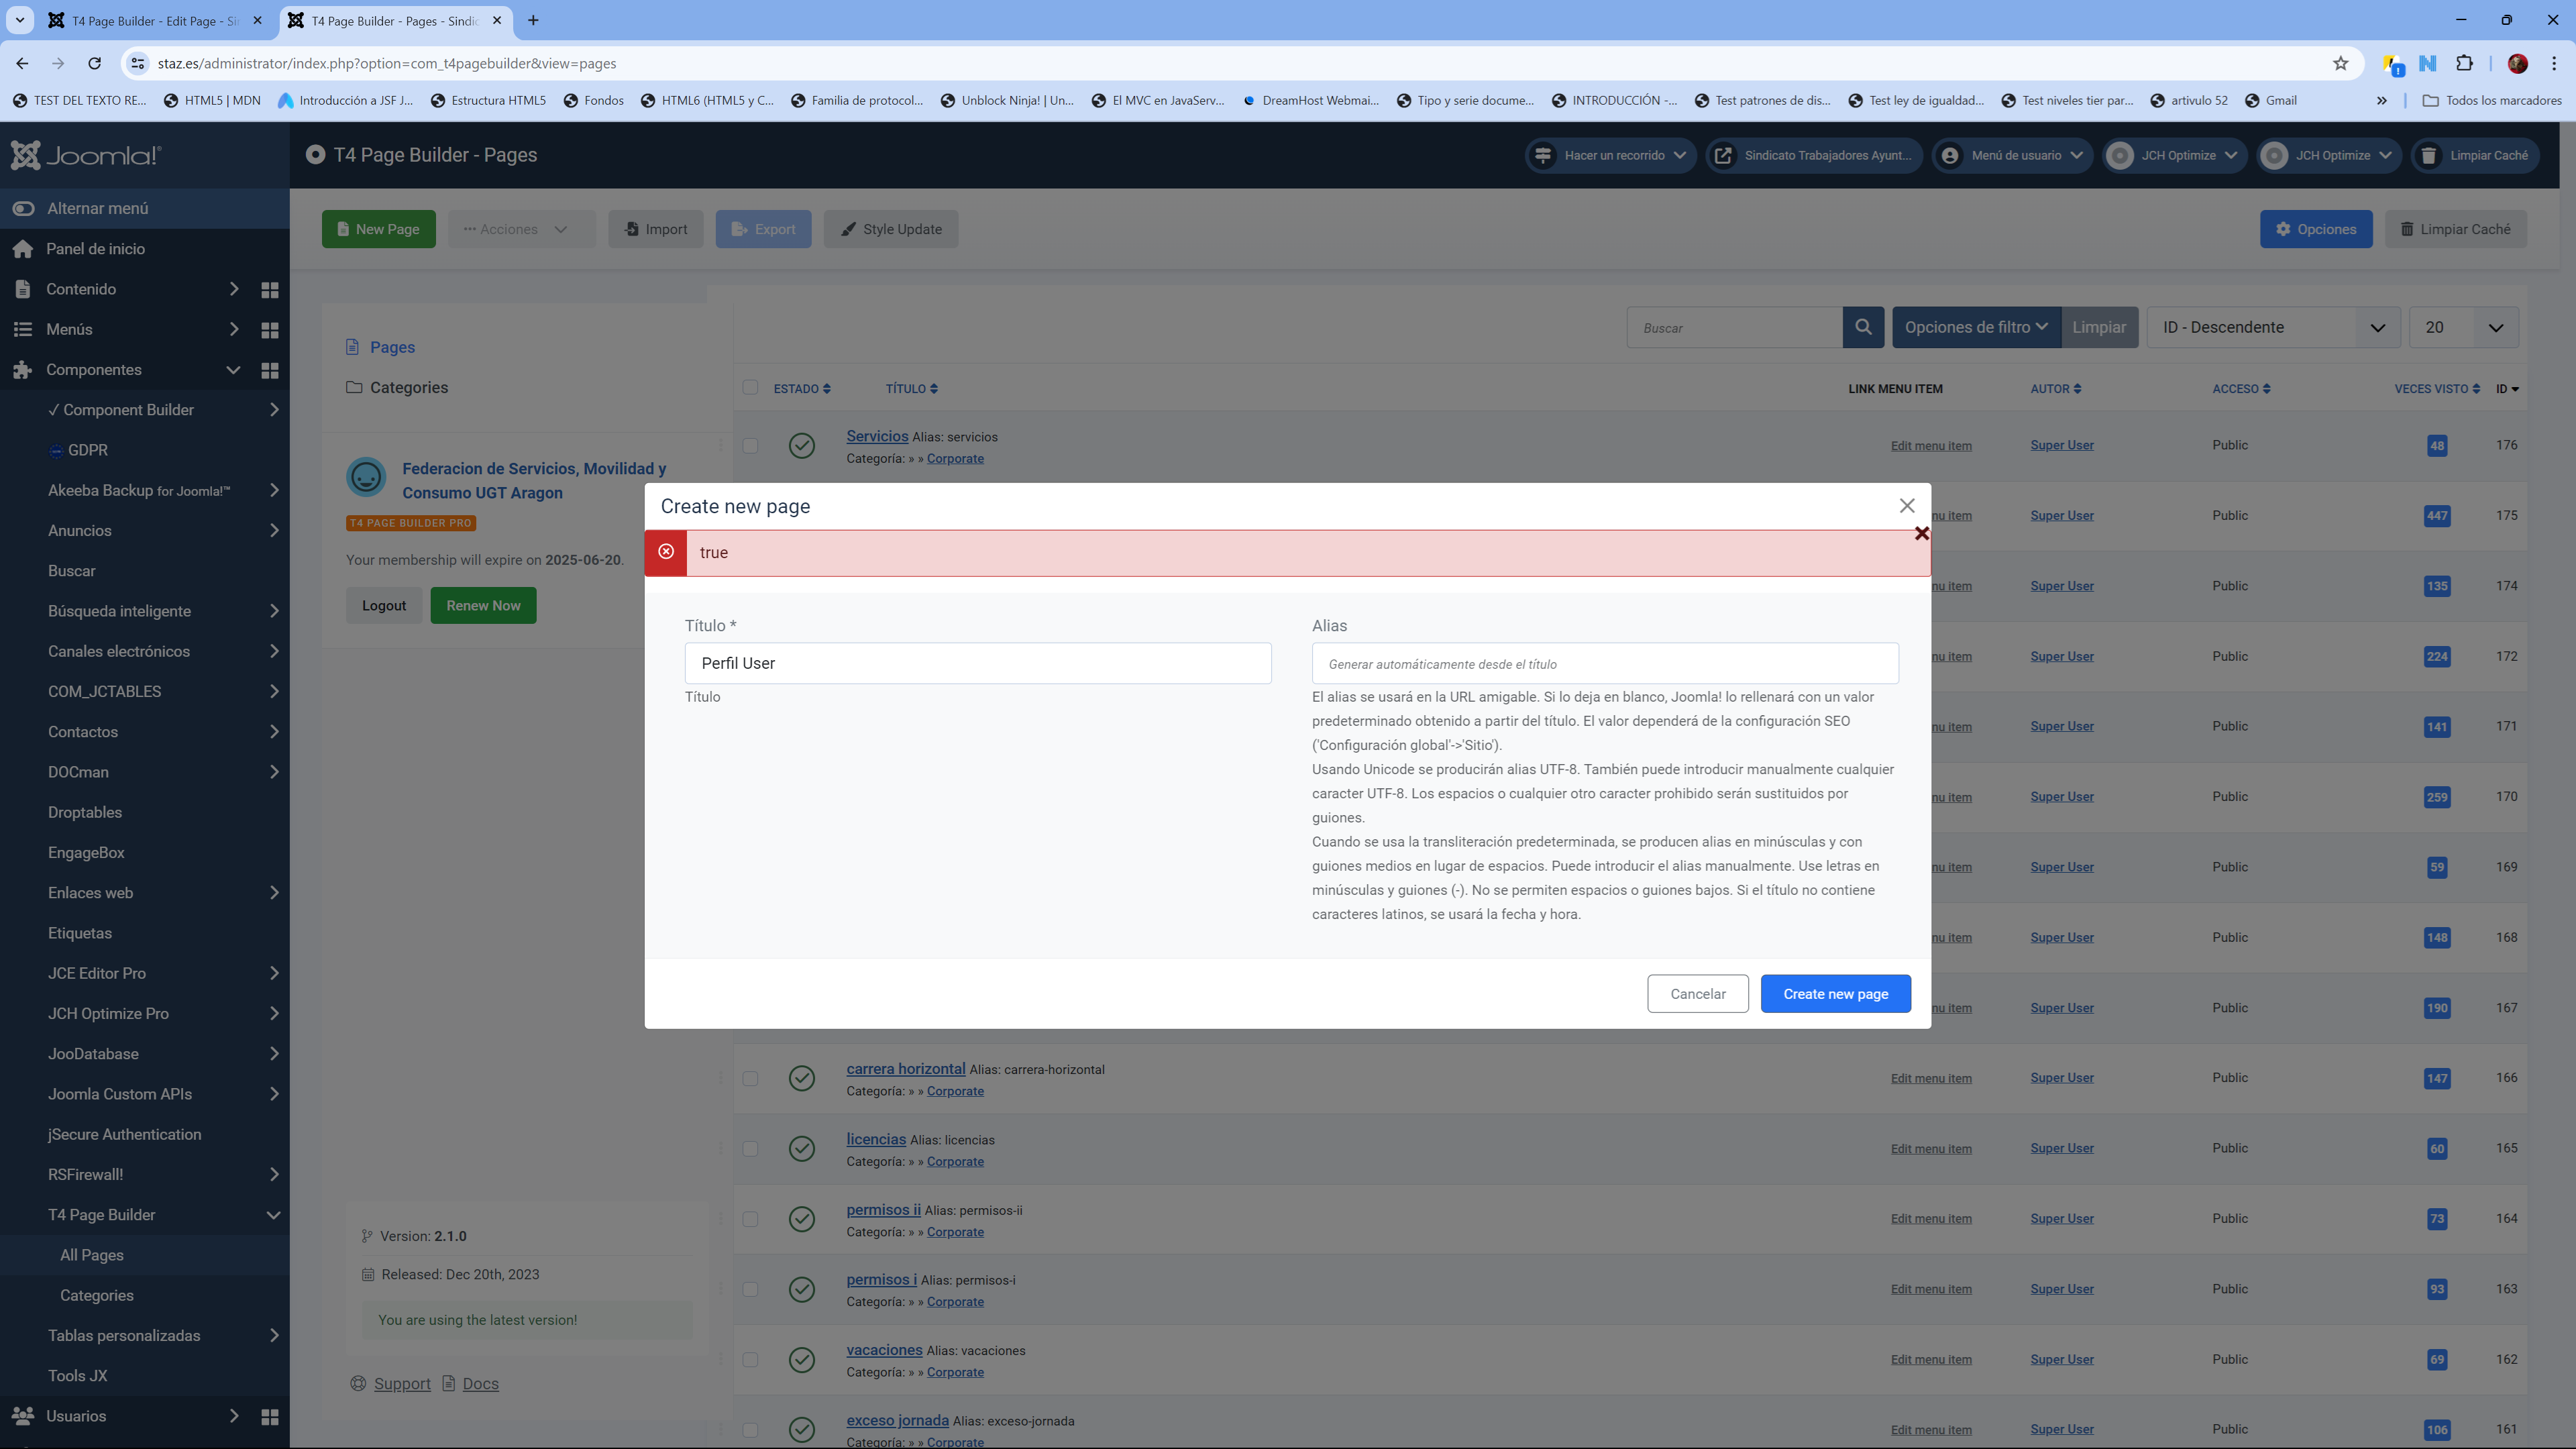The image size is (2576, 1449).
Task: Check the licencias row checkbox
Action: click(750, 1148)
